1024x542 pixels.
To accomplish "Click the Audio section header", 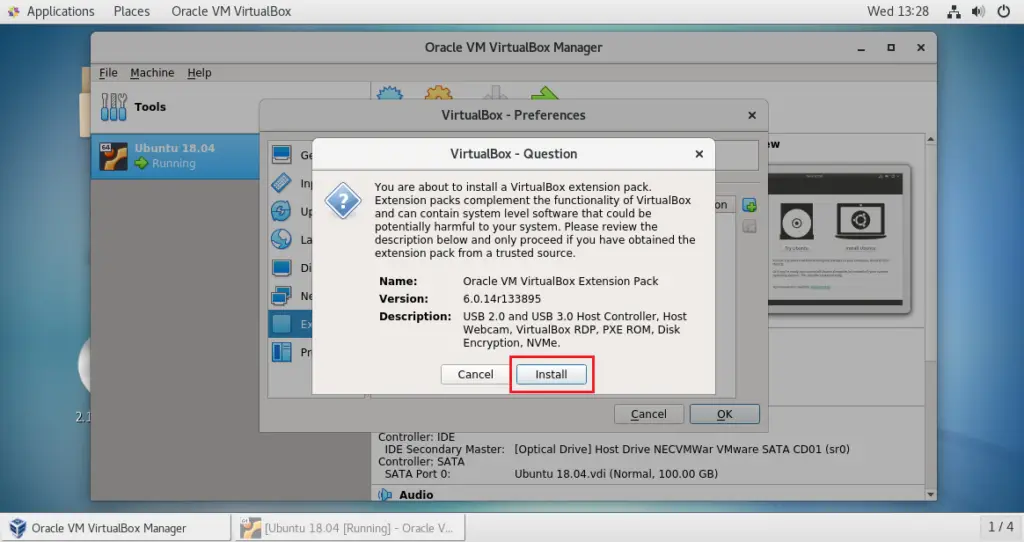I will (x=416, y=495).
